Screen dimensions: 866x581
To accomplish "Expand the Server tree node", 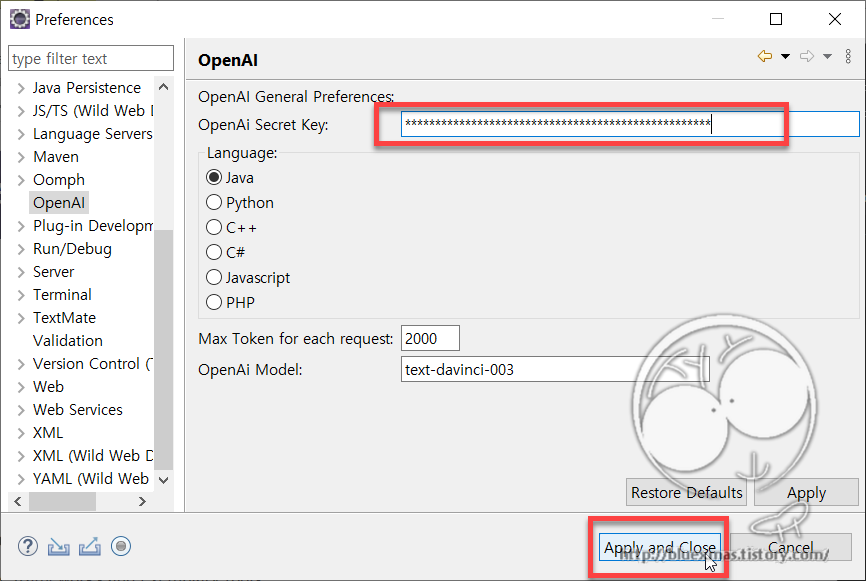I will pyautogui.click(x=21, y=272).
